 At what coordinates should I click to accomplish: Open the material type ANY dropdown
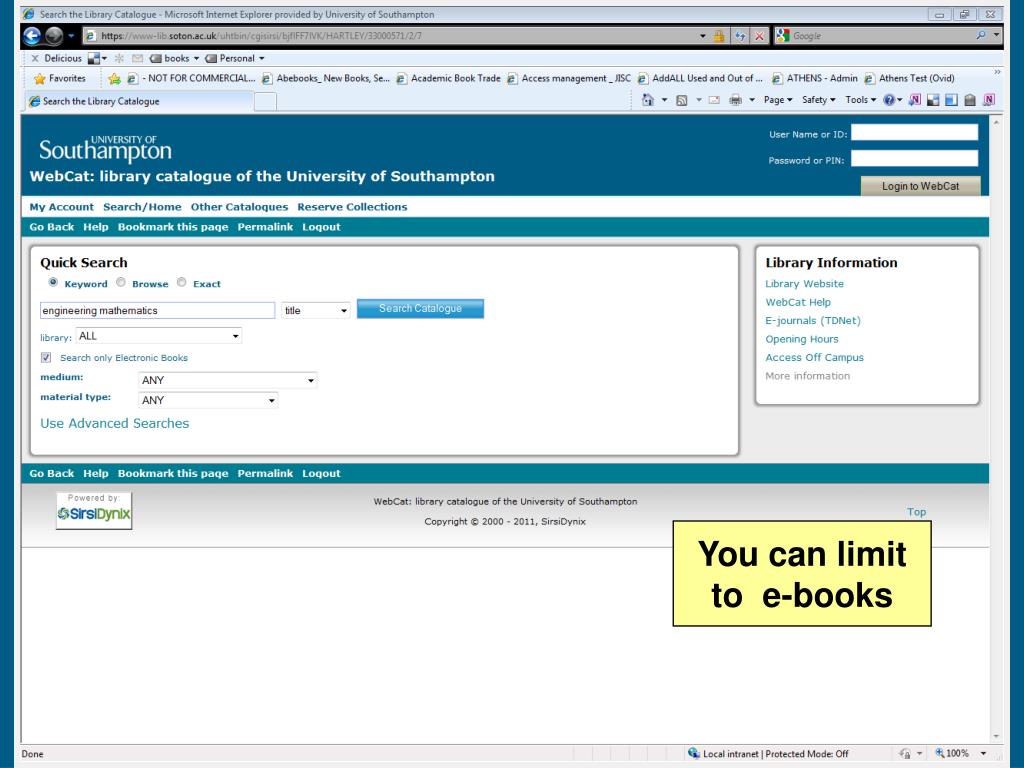coord(208,400)
